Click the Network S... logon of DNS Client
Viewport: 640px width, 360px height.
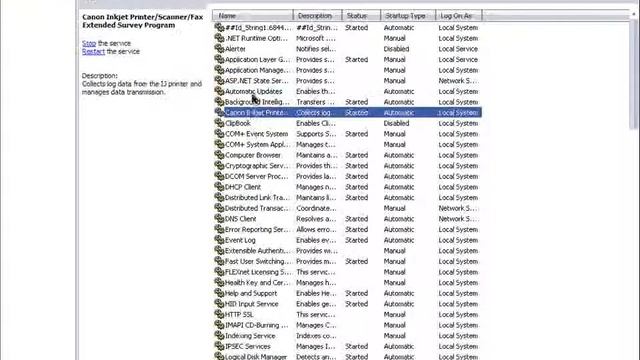click(x=458, y=219)
